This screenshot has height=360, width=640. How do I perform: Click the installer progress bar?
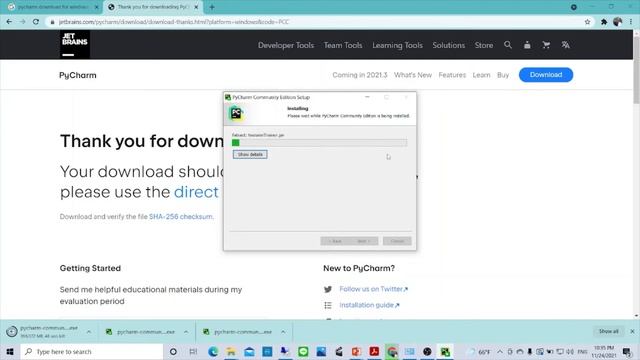319,142
